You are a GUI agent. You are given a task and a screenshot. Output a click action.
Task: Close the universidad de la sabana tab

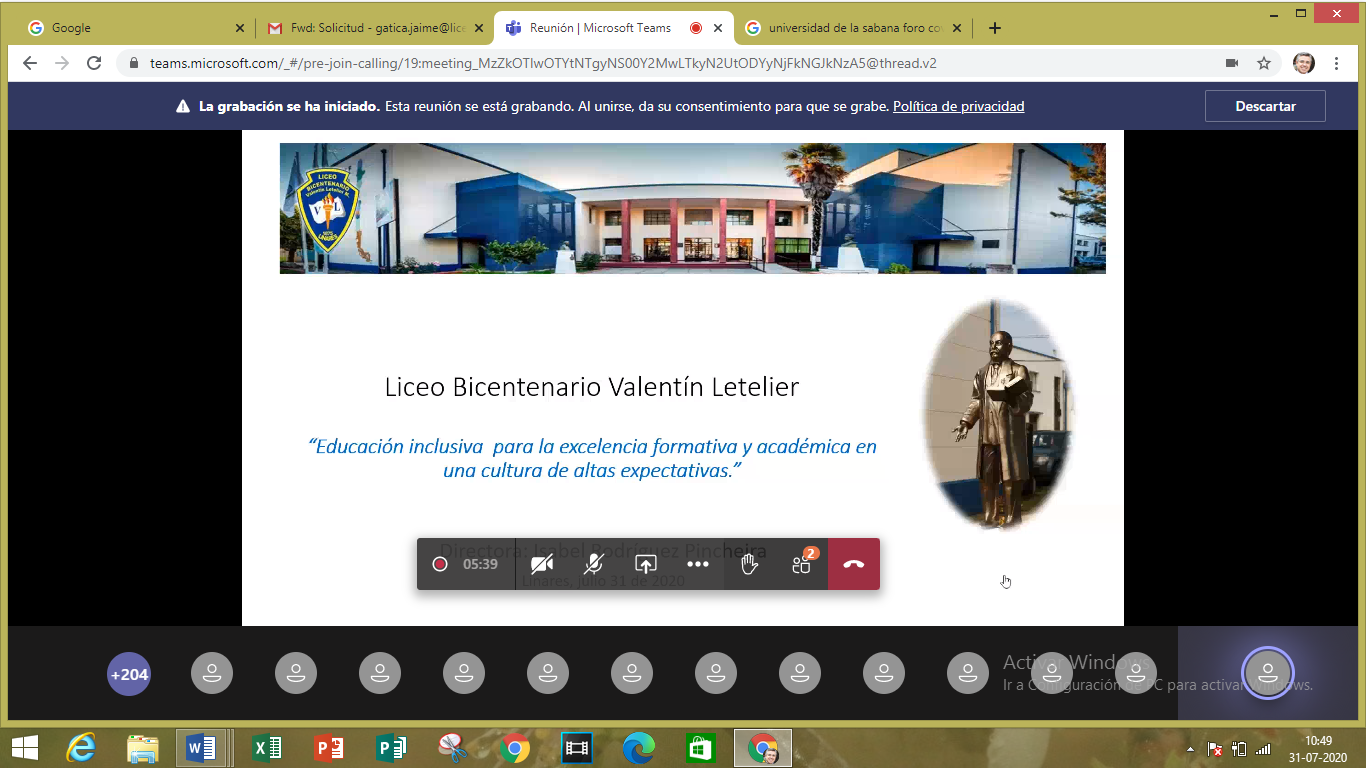click(957, 28)
